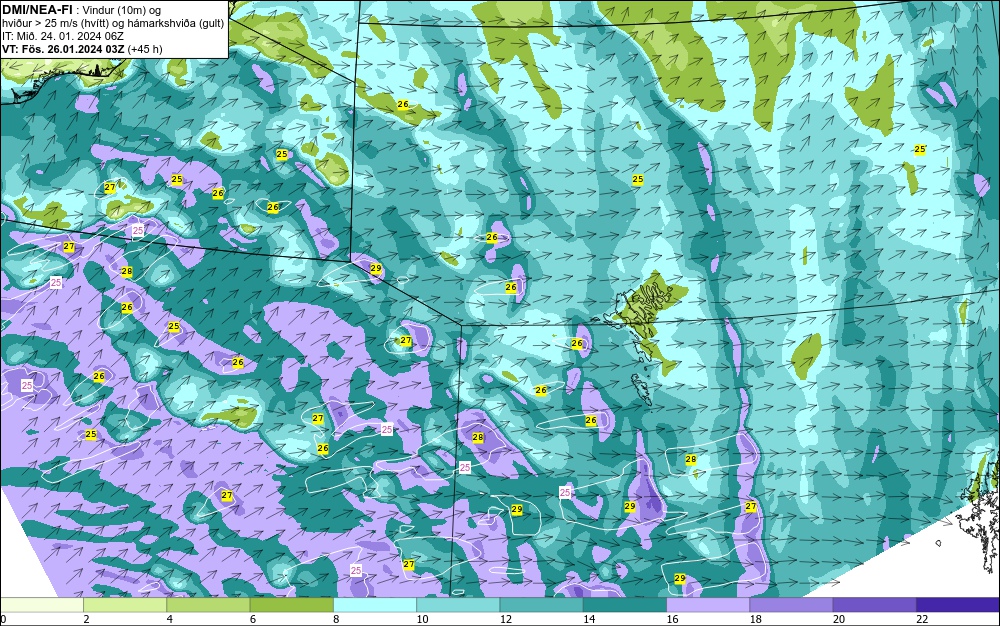Click the legend scale label '0'
The width and height of the screenshot is (1000, 626).
[x=3, y=619]
